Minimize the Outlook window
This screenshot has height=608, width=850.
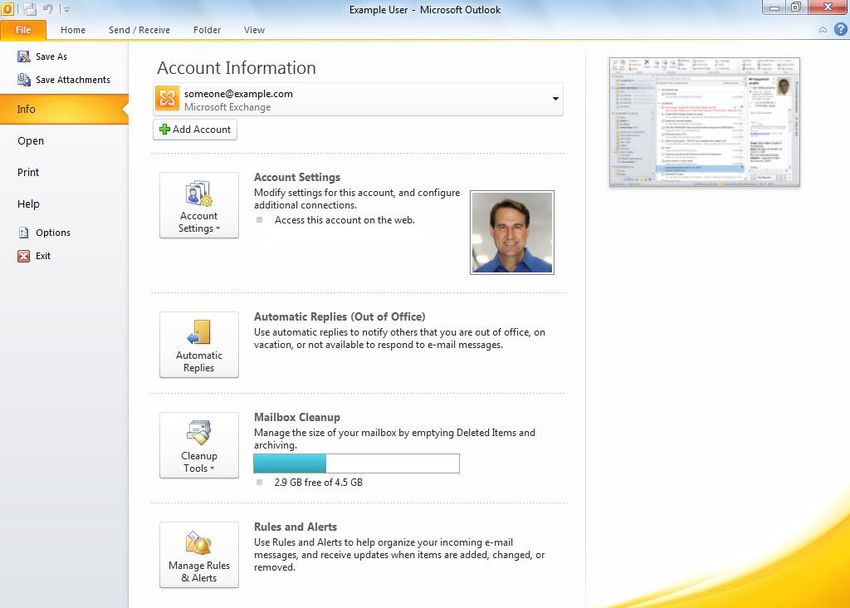(x=774, y=8)
